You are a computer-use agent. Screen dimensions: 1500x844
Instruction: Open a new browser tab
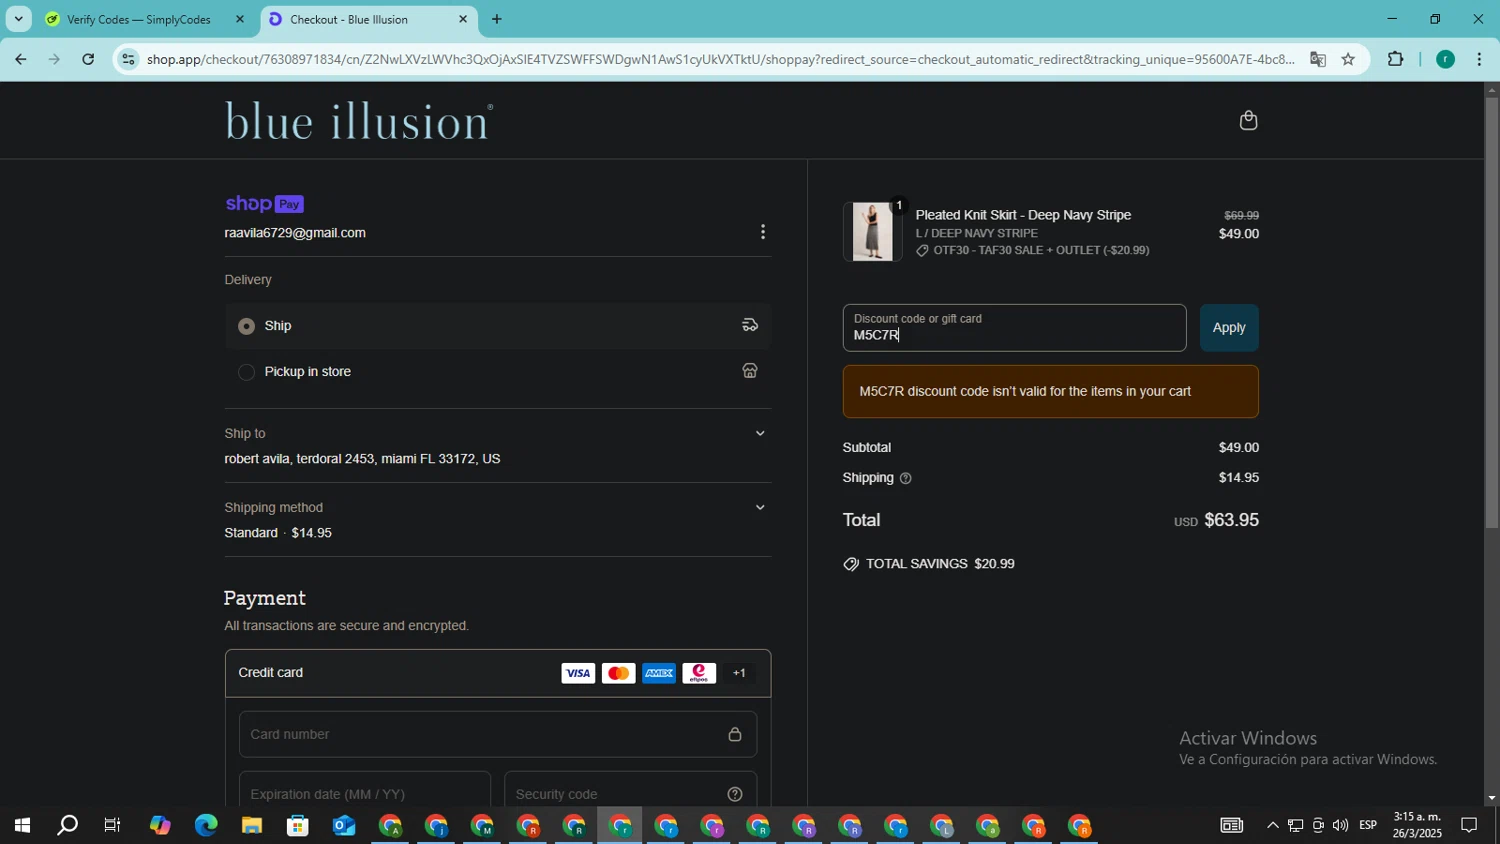pyautogui.click(x=496, y=19)
